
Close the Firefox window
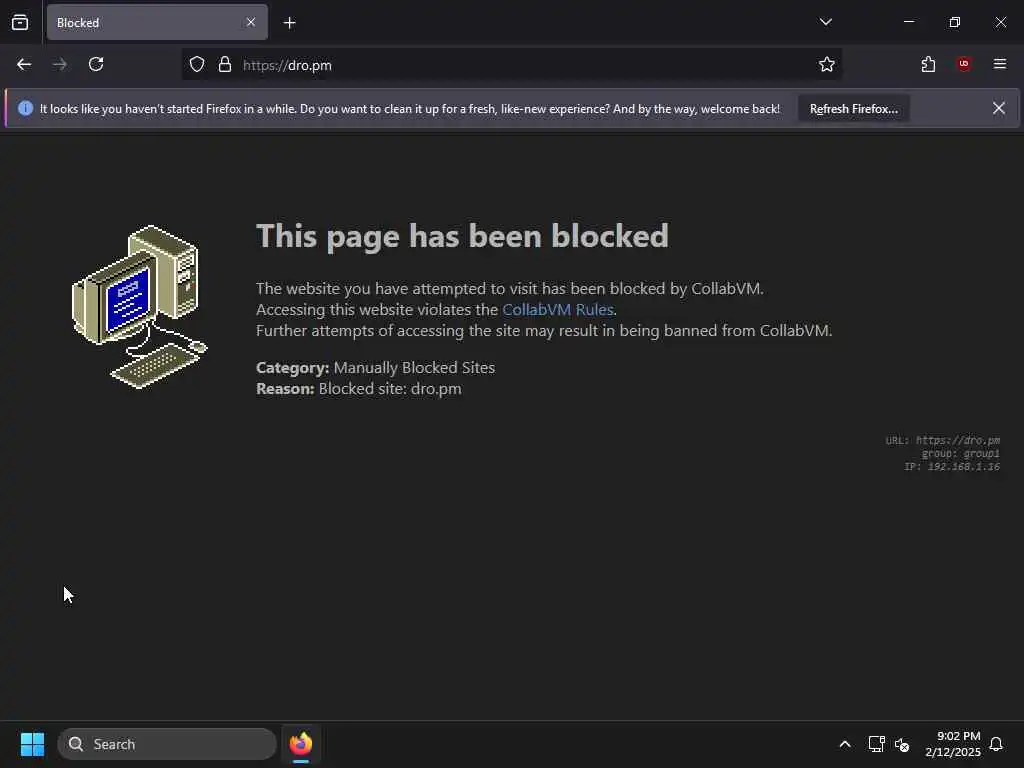(x=1000, y=22)
